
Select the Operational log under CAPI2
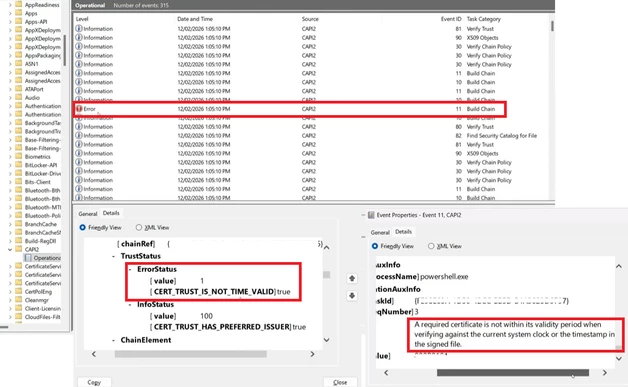pyautogui.click(x=47, y=258)
